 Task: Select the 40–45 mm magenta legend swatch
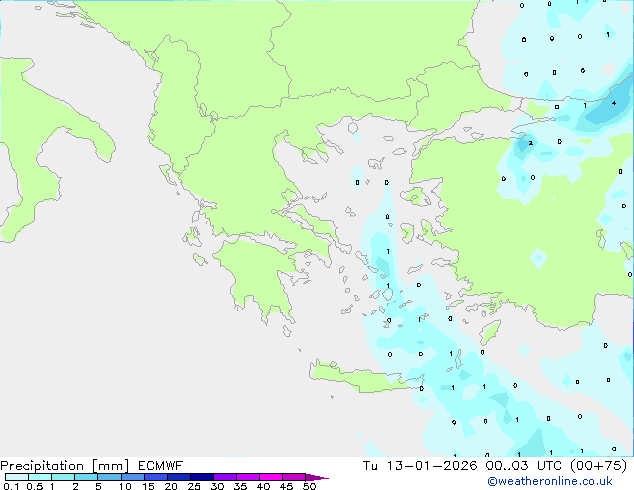[271, 477]
